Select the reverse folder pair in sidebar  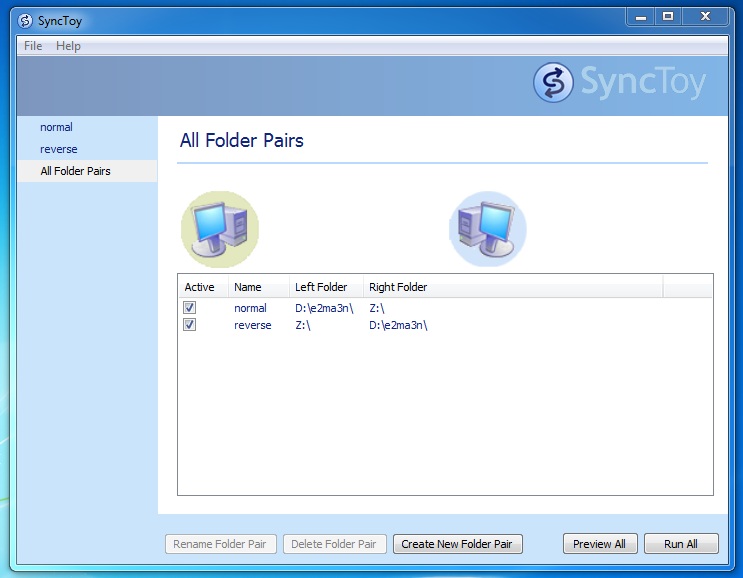pyautogui.click(x=87, y=149)
